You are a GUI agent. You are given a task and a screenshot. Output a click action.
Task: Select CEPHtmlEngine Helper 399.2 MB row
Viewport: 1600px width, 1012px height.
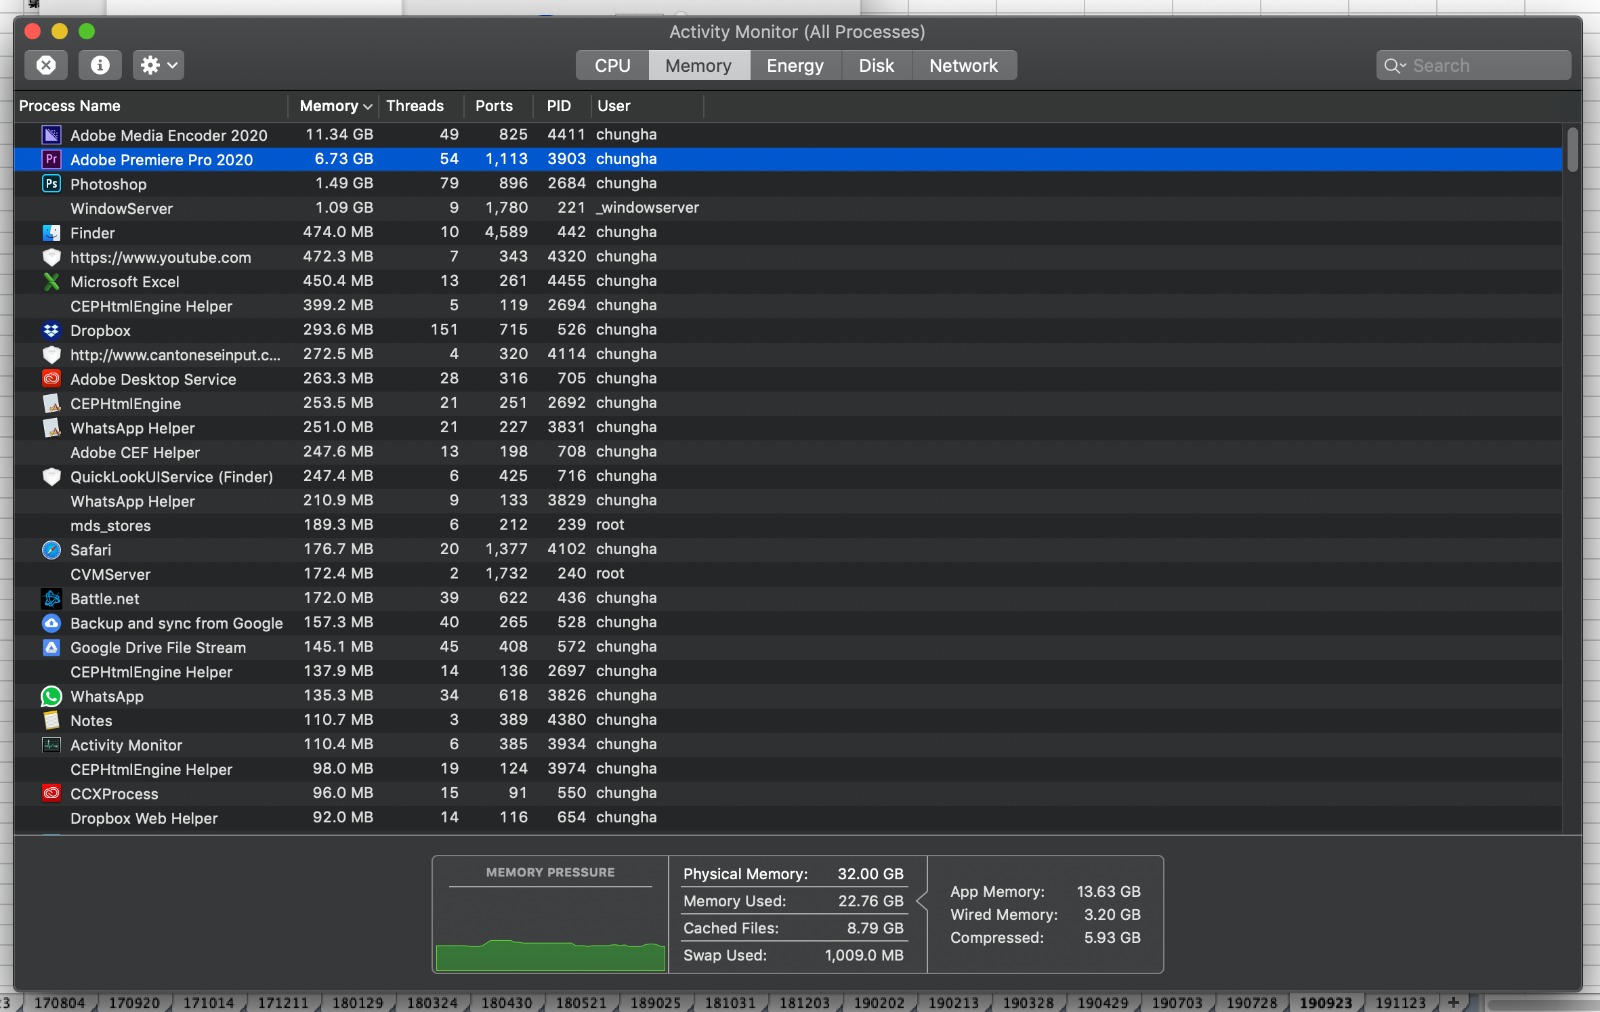pyautogui.click(x=788, y=306)
